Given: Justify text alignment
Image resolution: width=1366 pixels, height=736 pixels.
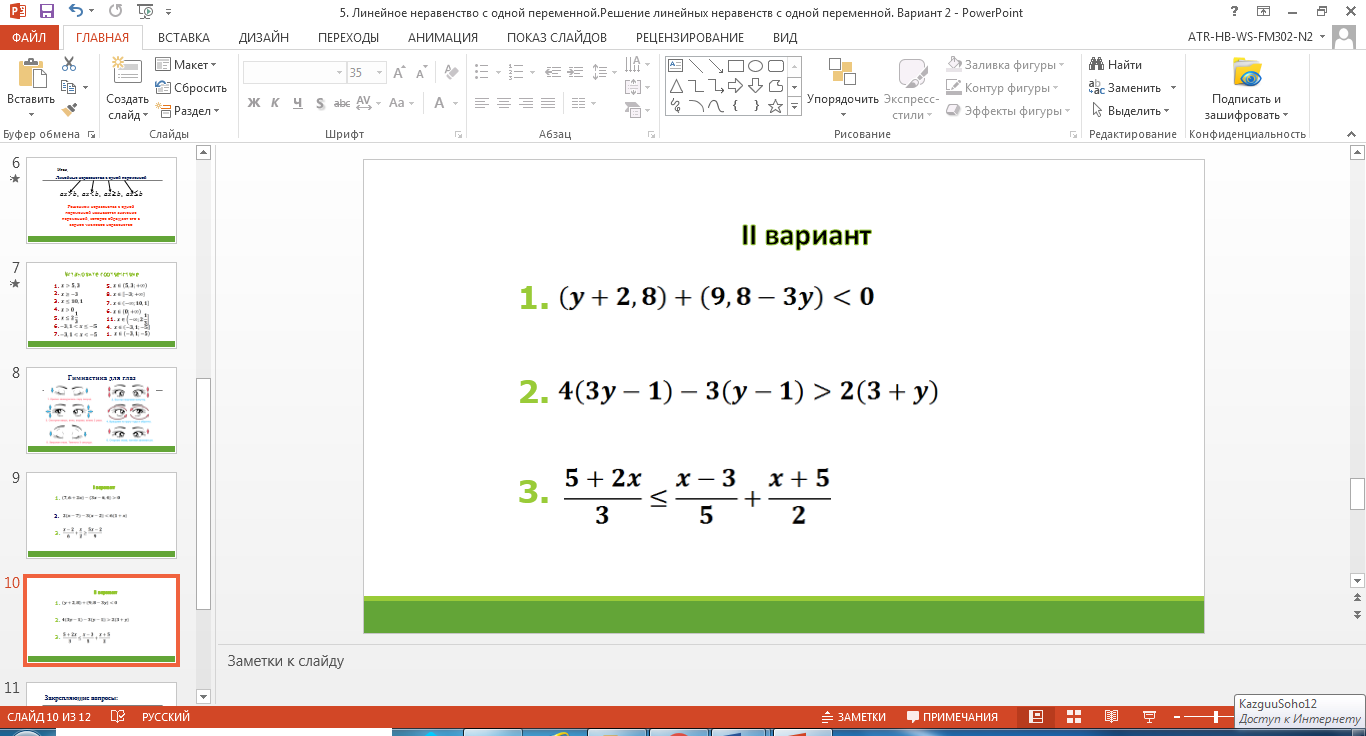Looking at the screenshot, I should coord(547,103).
